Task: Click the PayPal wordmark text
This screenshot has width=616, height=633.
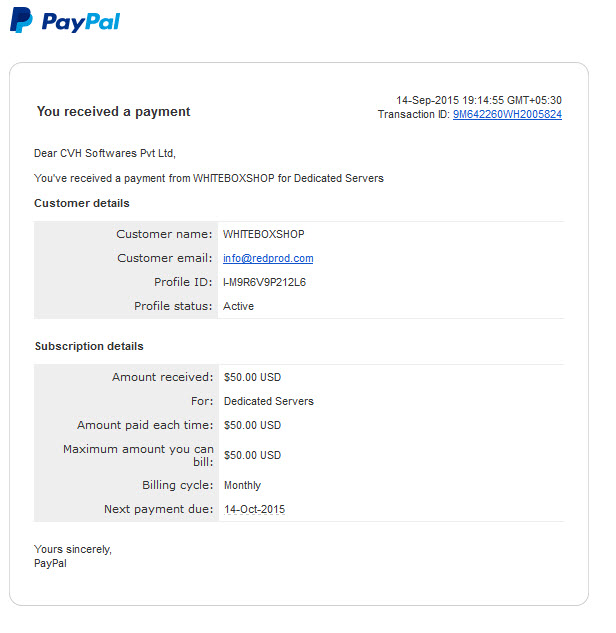Action: coord(81,22)
